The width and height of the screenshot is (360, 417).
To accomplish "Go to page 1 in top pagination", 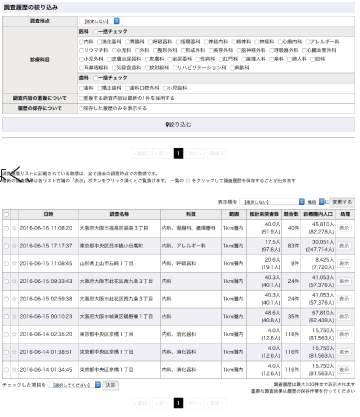I will (x=178, y=153).
